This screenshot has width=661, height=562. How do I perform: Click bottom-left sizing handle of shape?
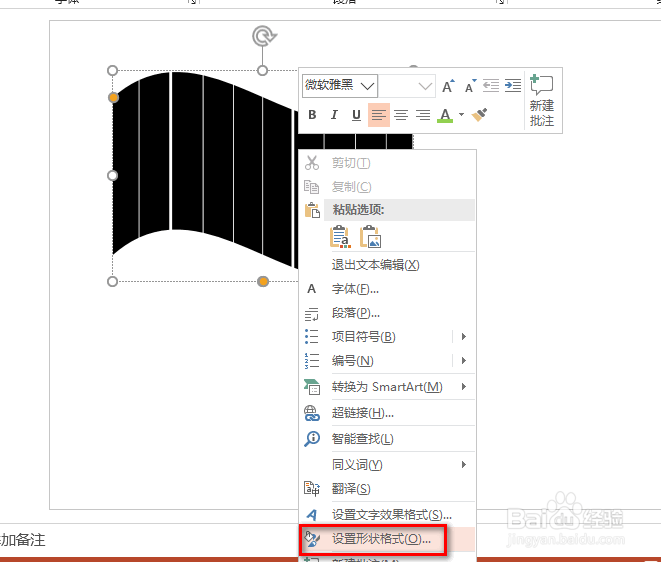point(113,282)
